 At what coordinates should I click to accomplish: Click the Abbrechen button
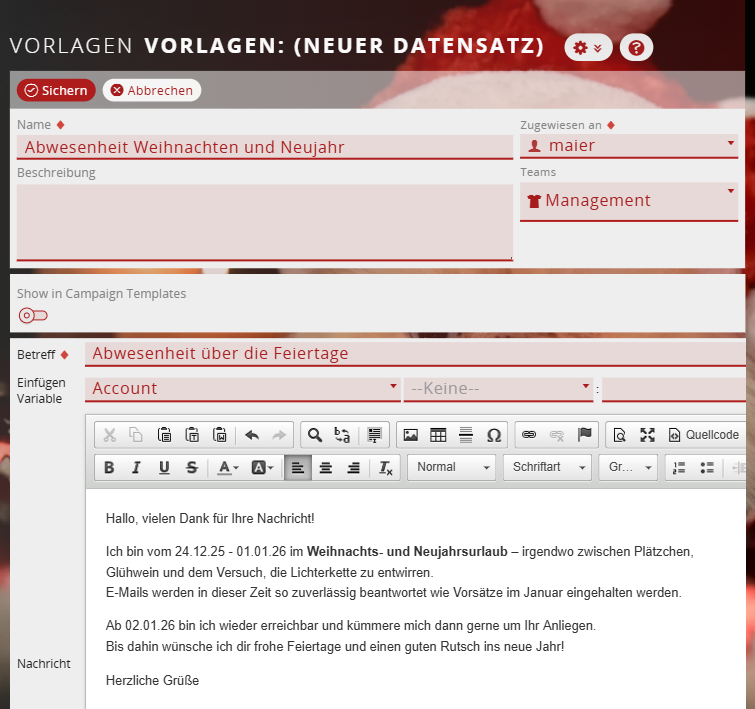point(152,90)
